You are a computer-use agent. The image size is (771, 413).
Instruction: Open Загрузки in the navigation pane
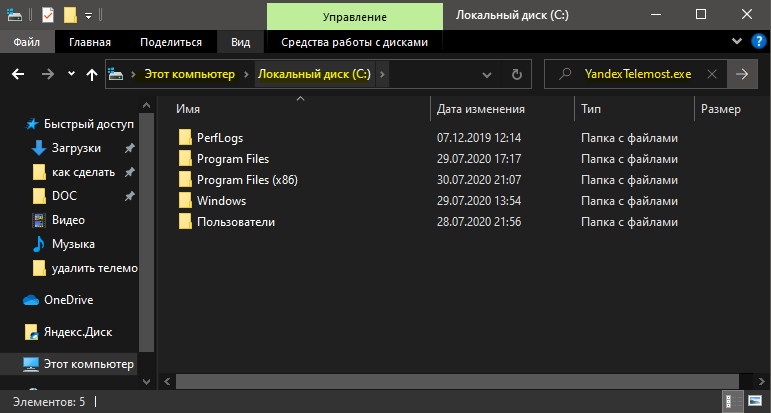[76, 148]
